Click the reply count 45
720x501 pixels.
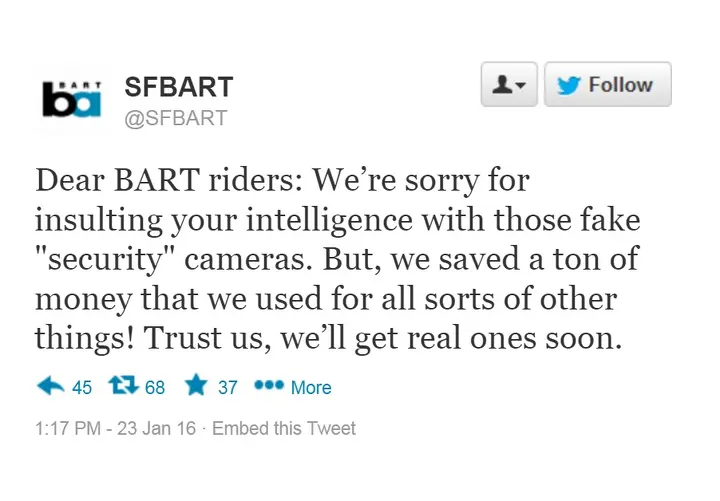82,387
